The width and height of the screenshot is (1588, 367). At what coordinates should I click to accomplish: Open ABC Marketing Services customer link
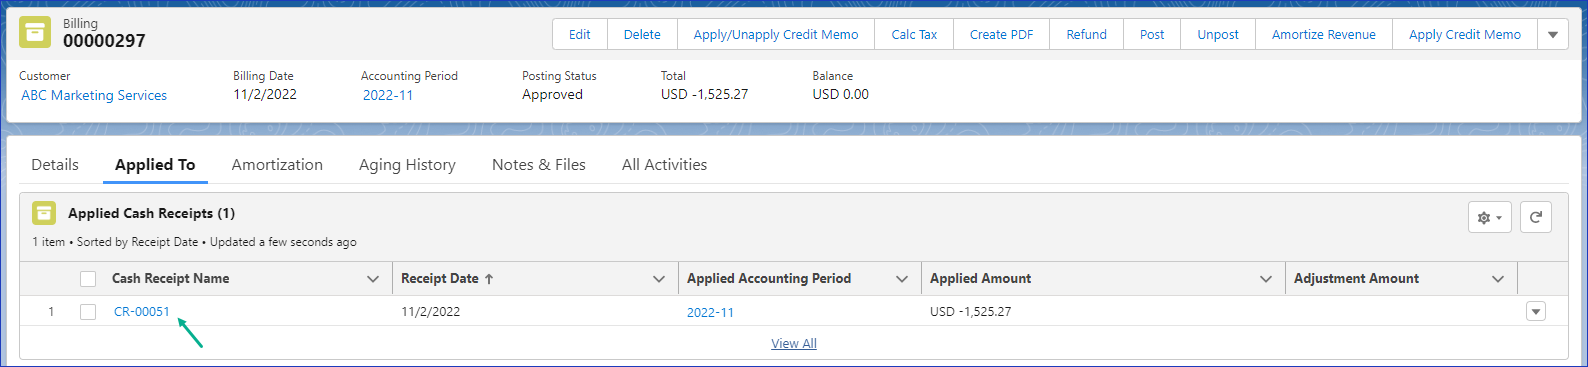click(x=94, y=96)
